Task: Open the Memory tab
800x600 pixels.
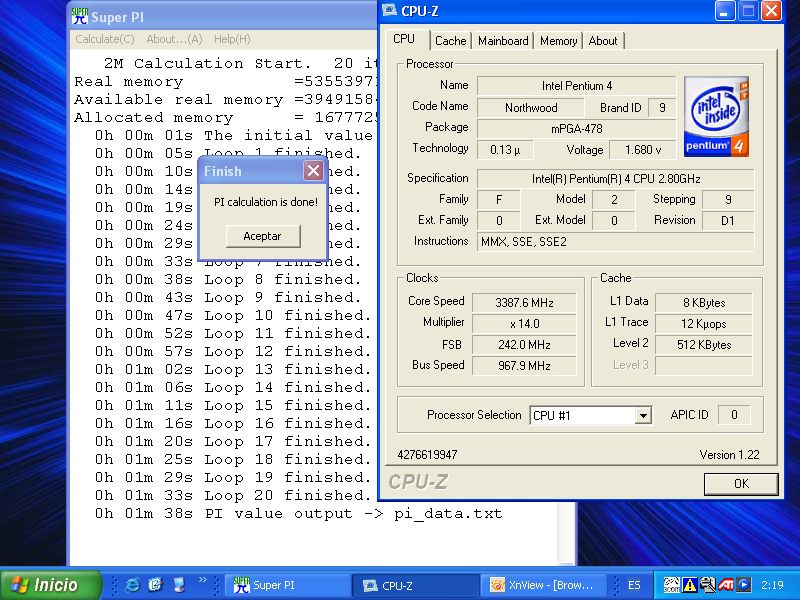Action: coord(558,41)
